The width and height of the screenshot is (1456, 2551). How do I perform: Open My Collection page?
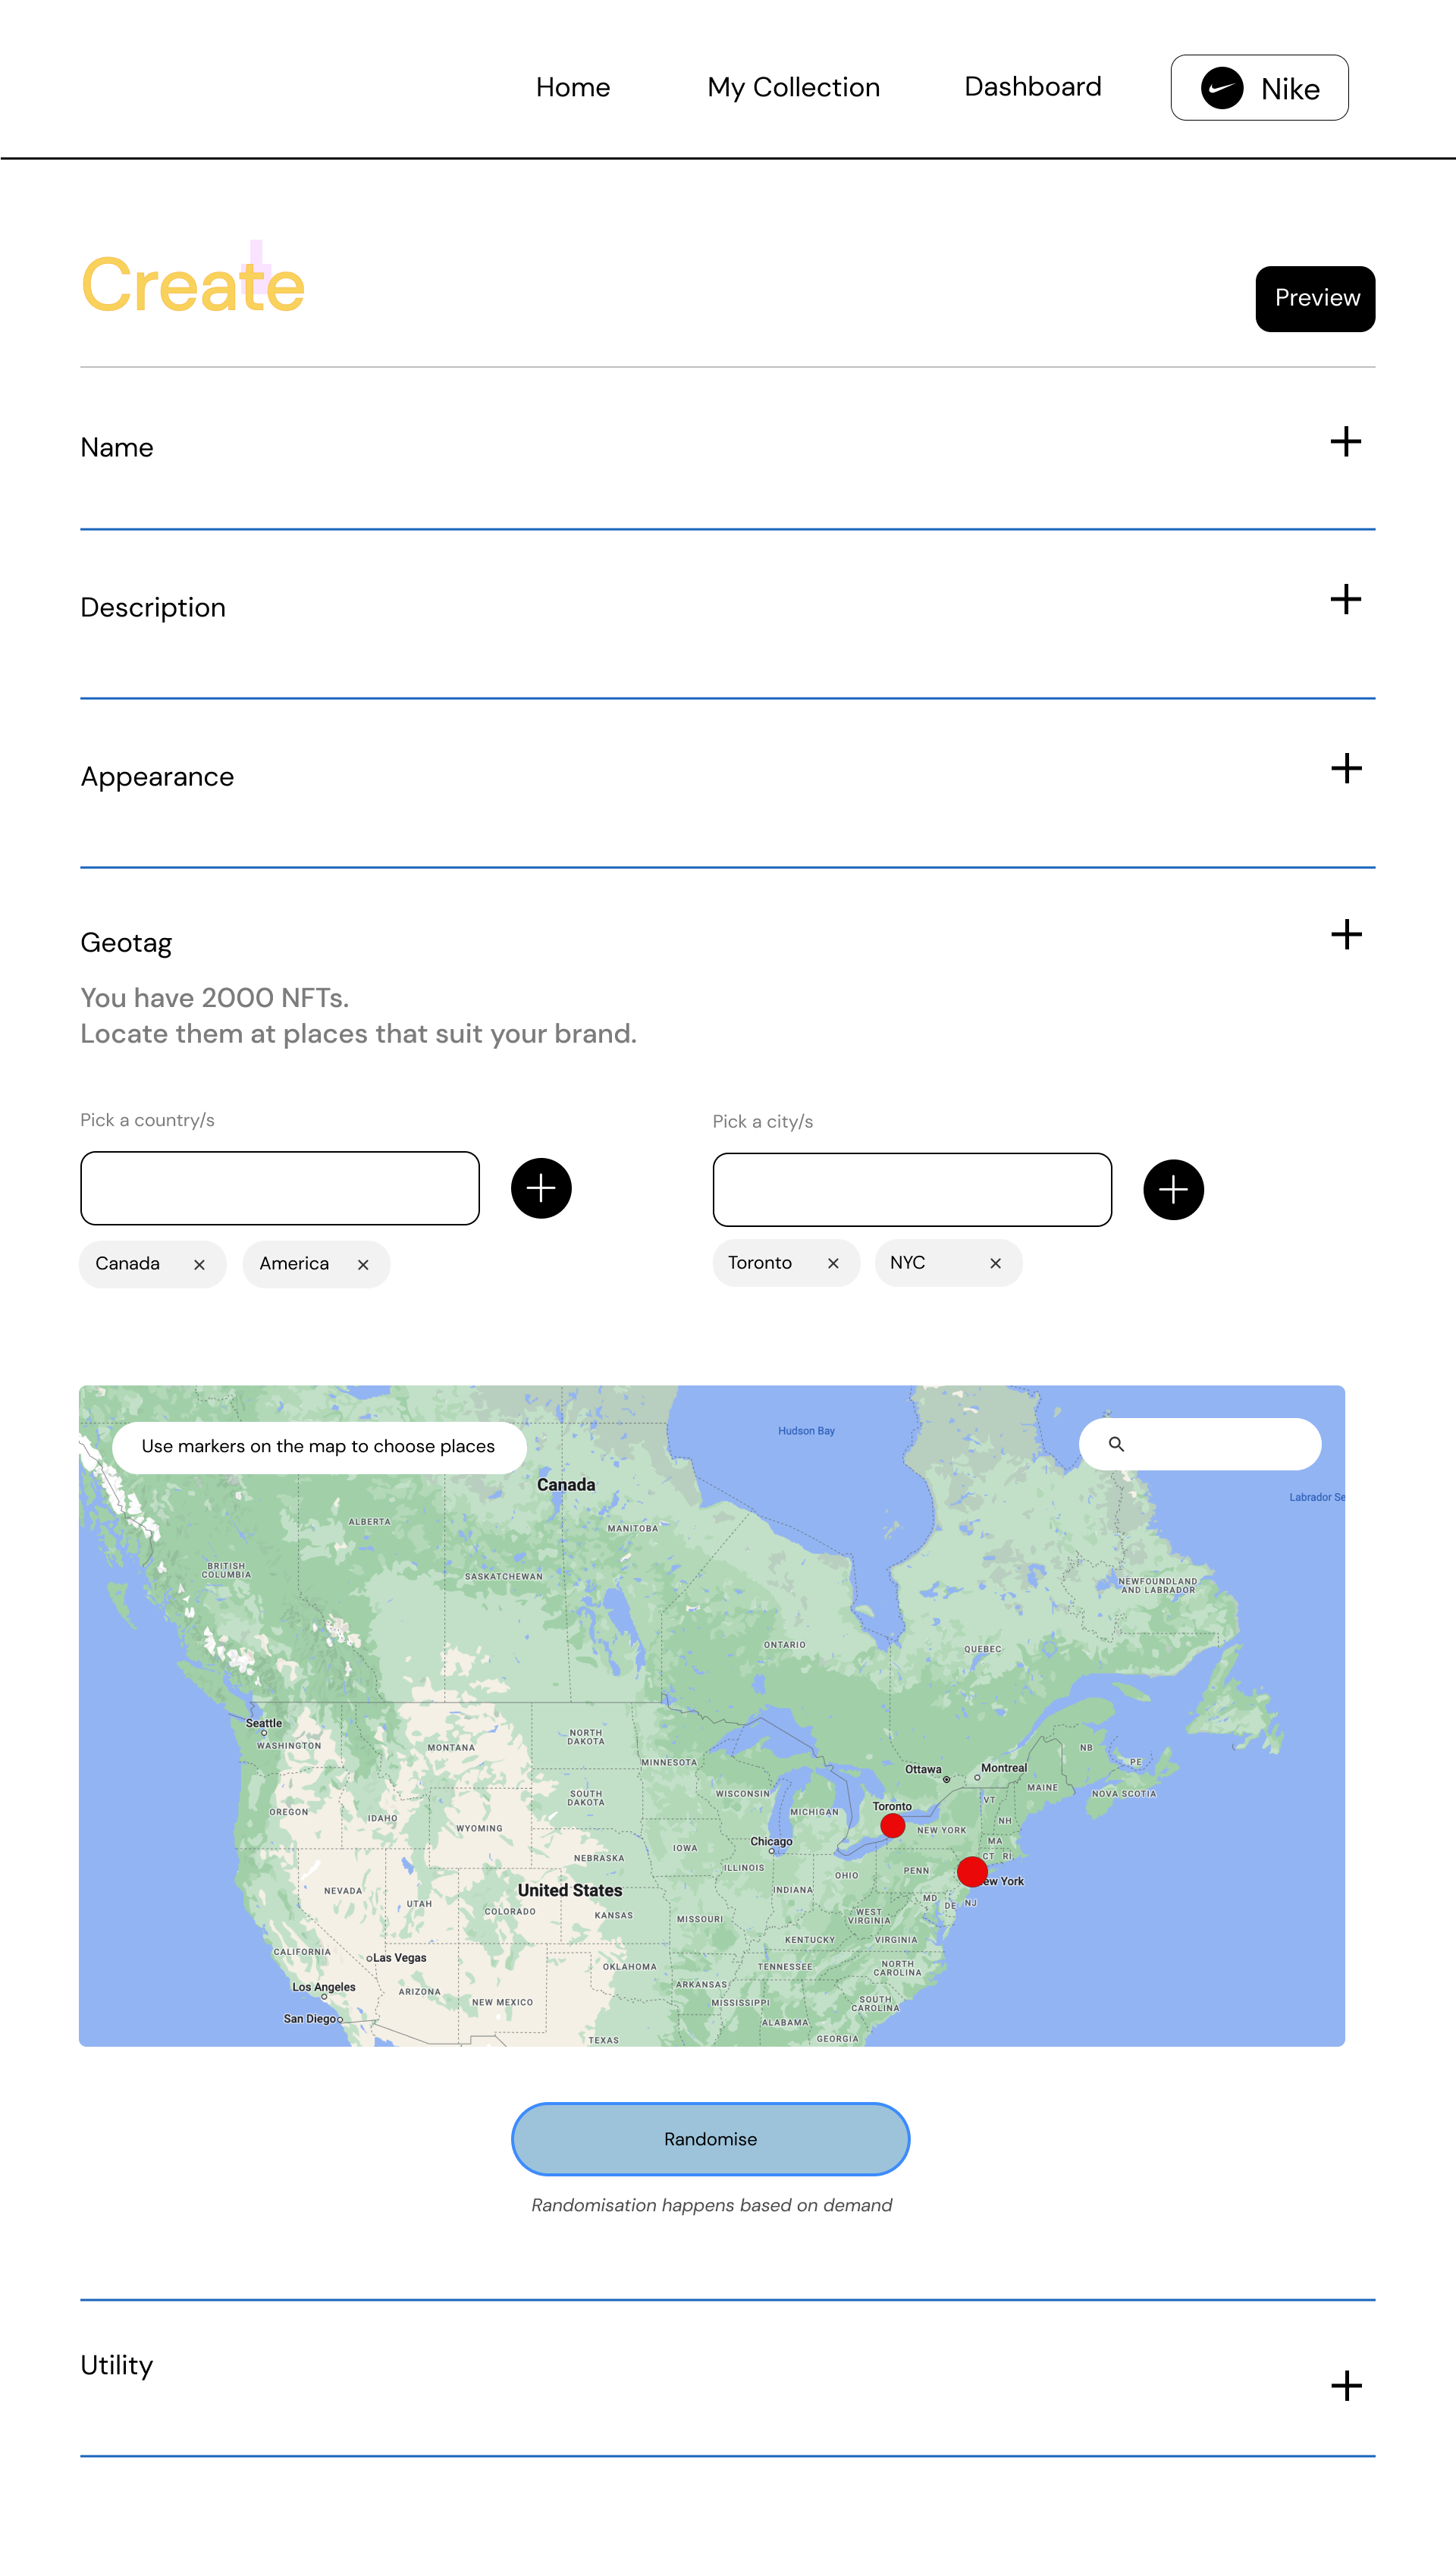click(793, 88)
